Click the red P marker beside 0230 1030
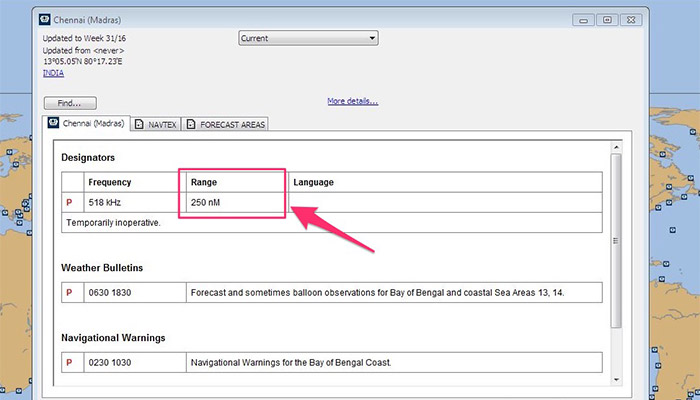This screenshot has height=400, width=700. (x=69, y=362)
